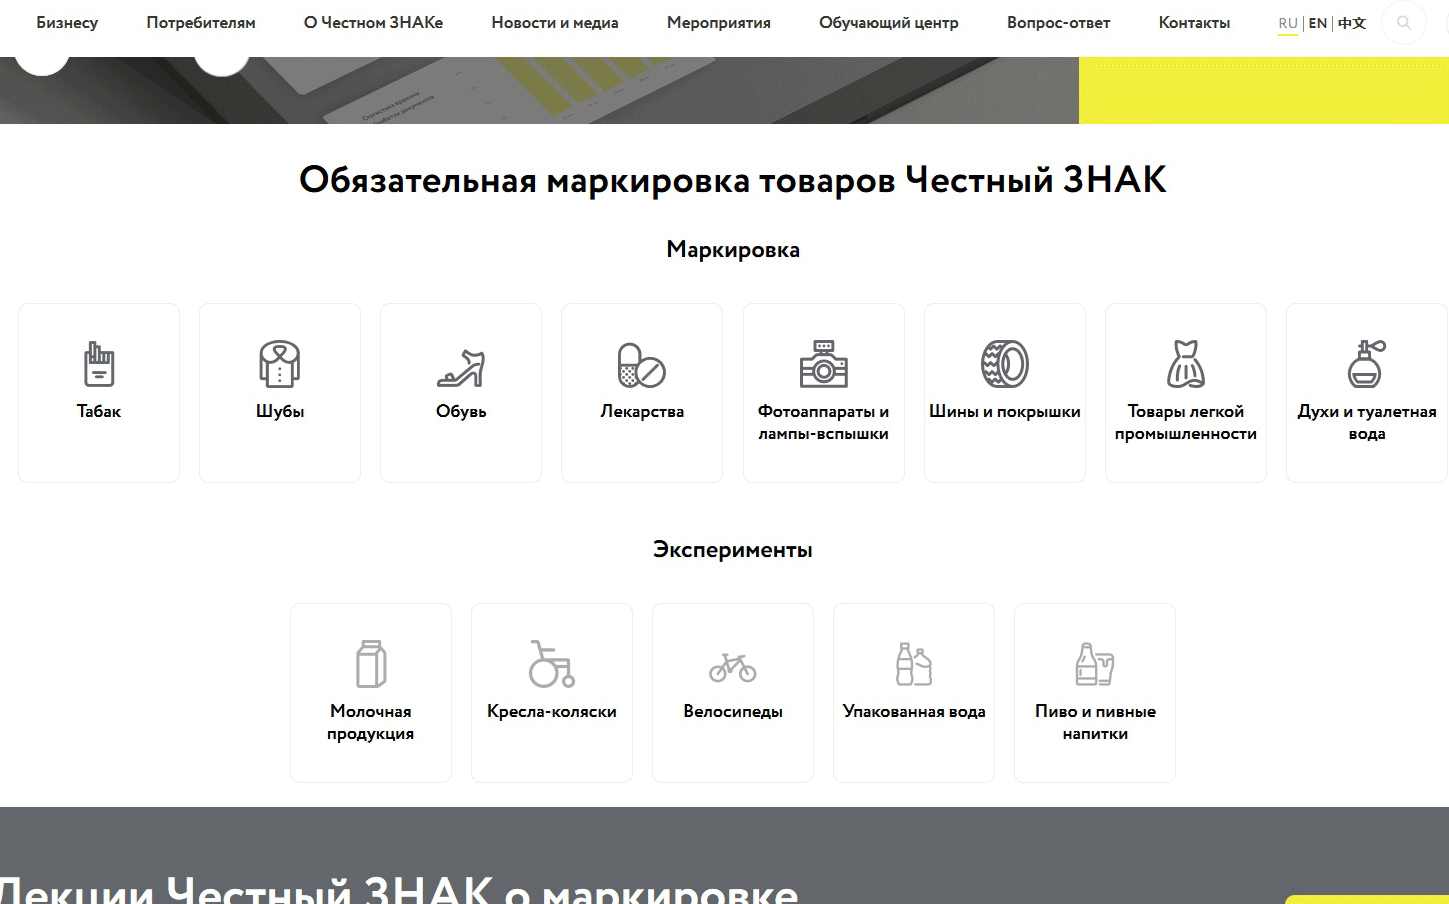Click the packaged water bottles icon

(914, 664)
